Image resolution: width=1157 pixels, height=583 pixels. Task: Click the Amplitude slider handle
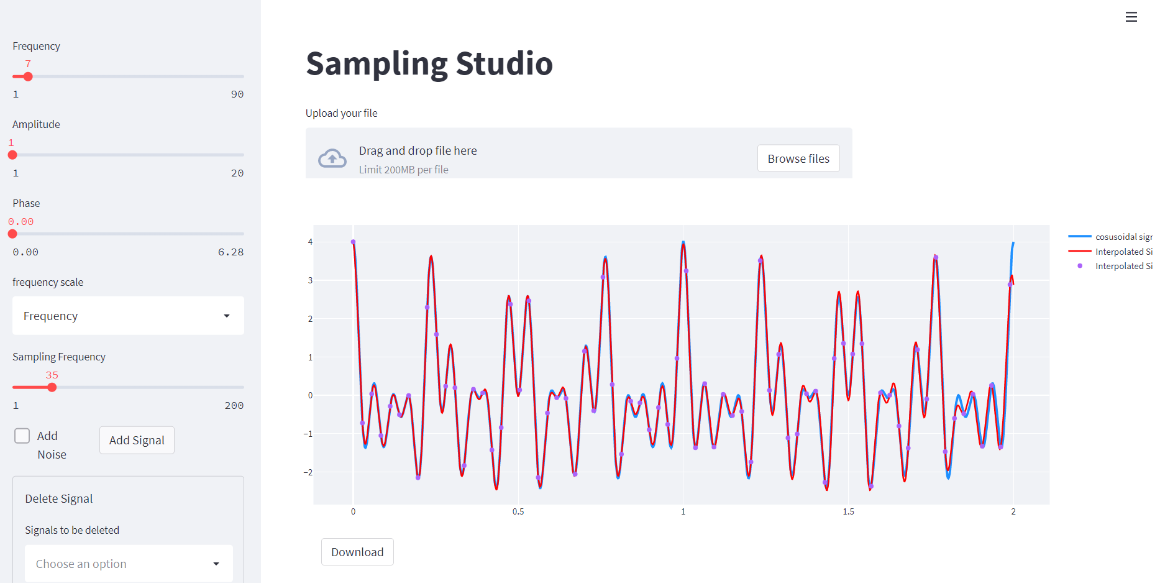(12, 155)
